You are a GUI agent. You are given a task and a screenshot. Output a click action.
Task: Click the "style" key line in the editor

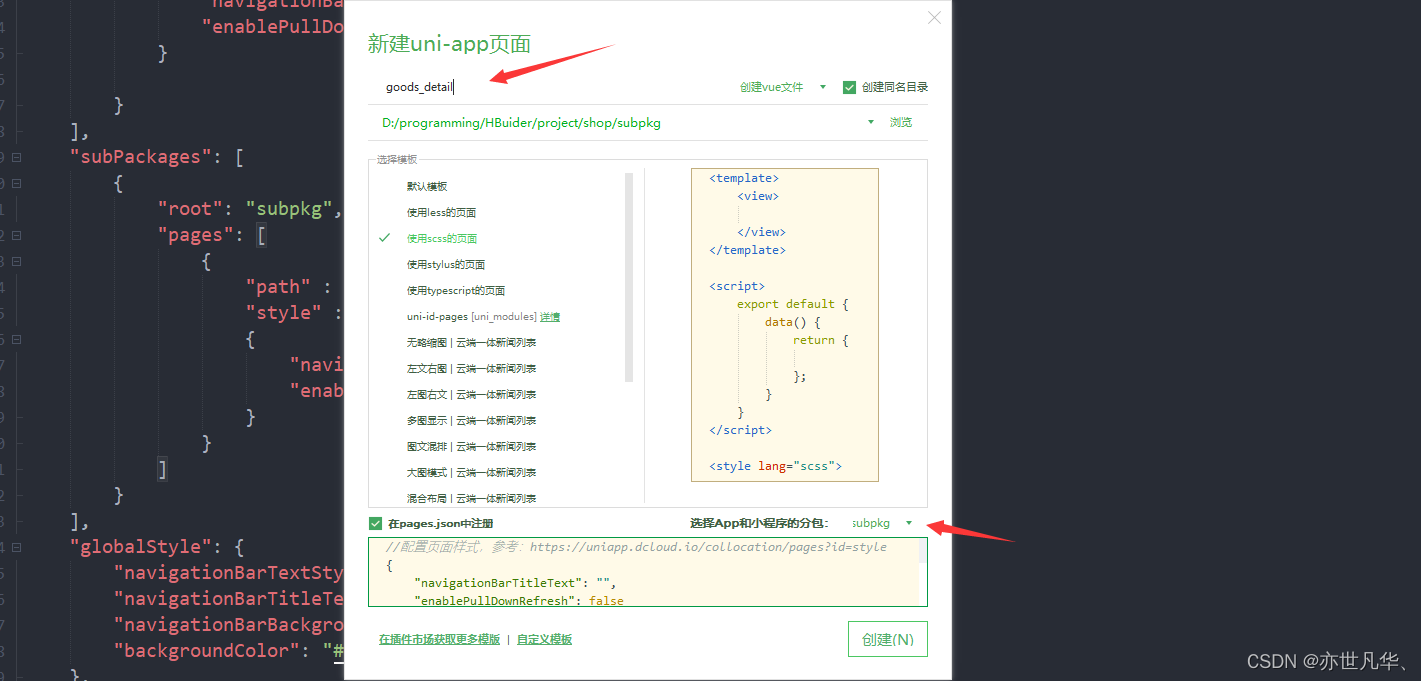click(x=294, y=313)
